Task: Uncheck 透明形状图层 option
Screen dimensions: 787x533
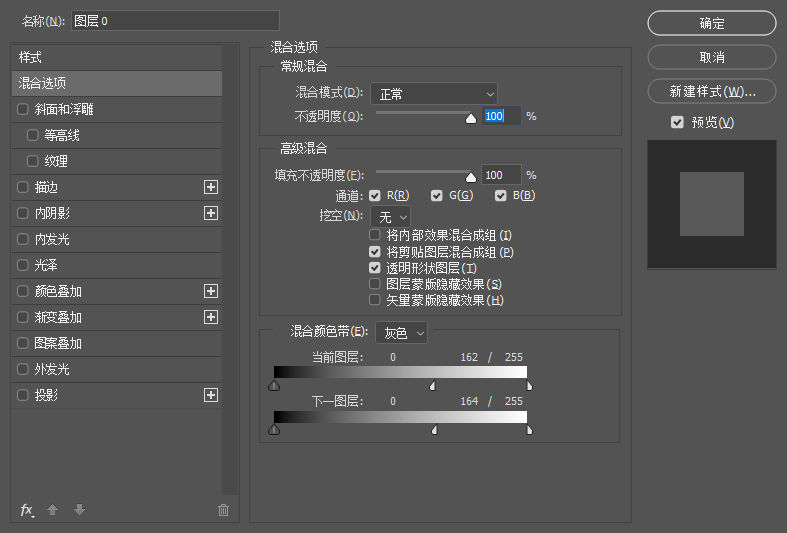Action: coord(374,268)
